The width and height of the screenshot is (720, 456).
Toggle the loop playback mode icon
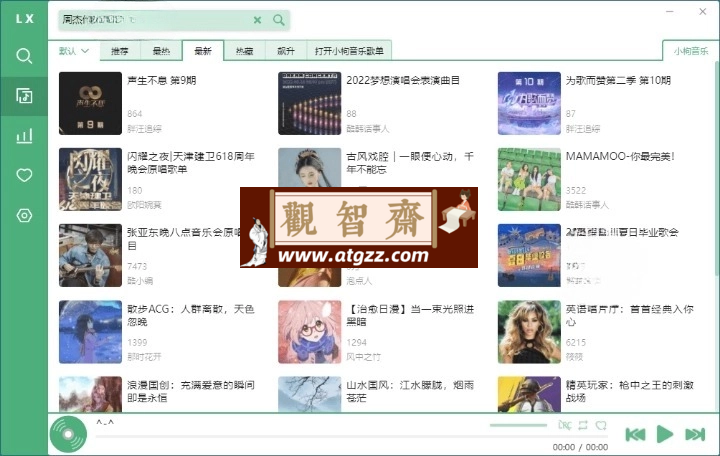pos(583,425)
